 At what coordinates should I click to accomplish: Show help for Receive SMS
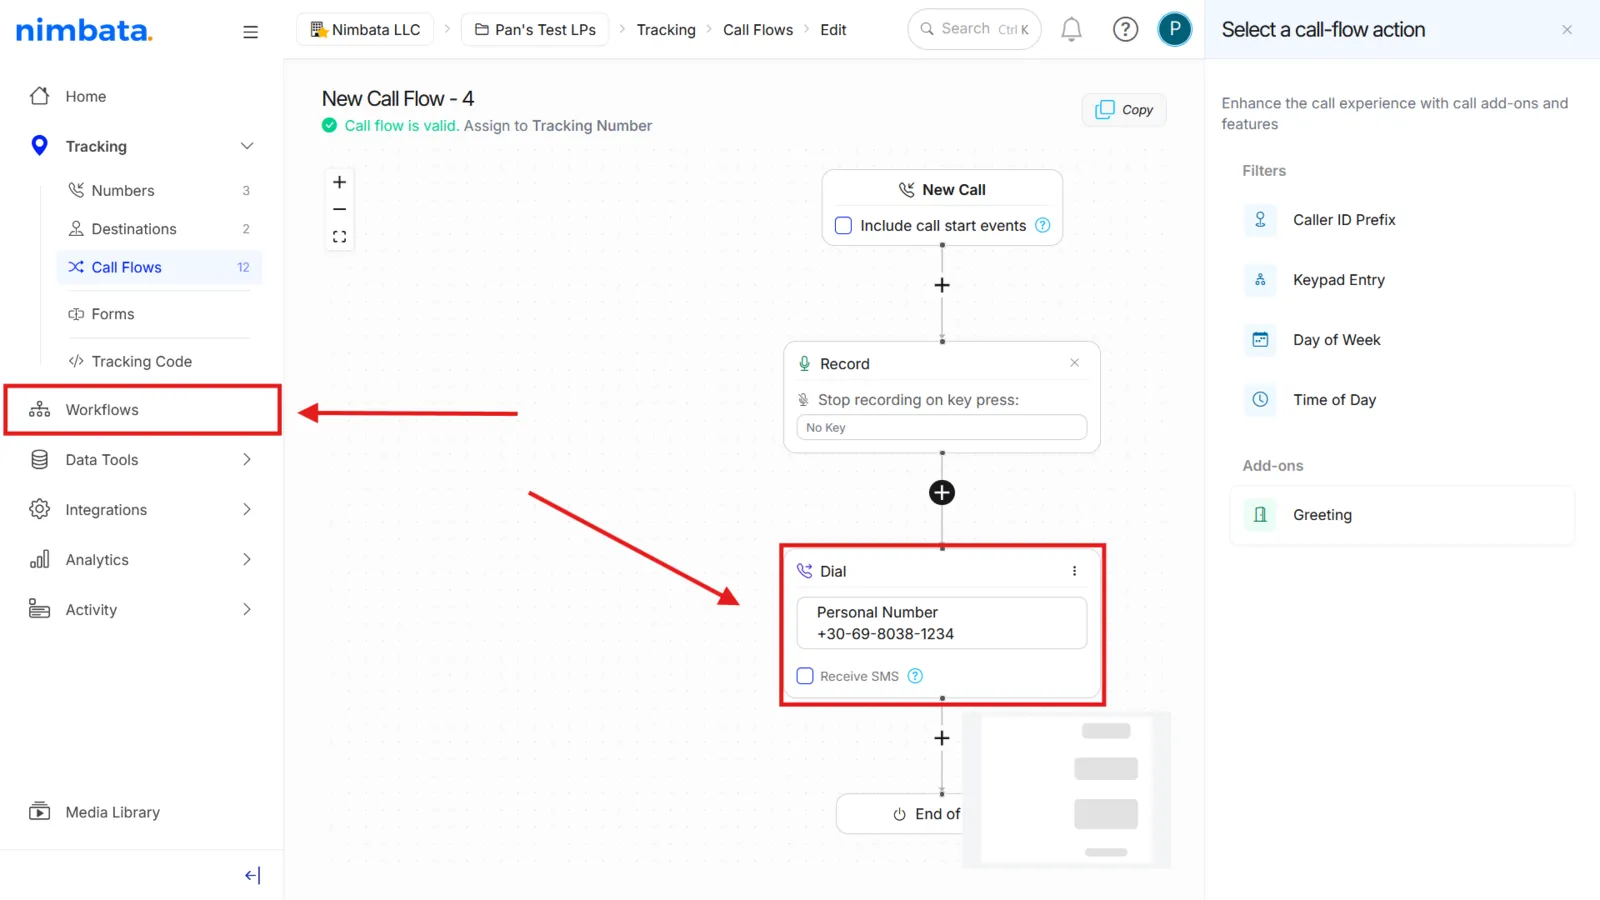click(915, 676)
